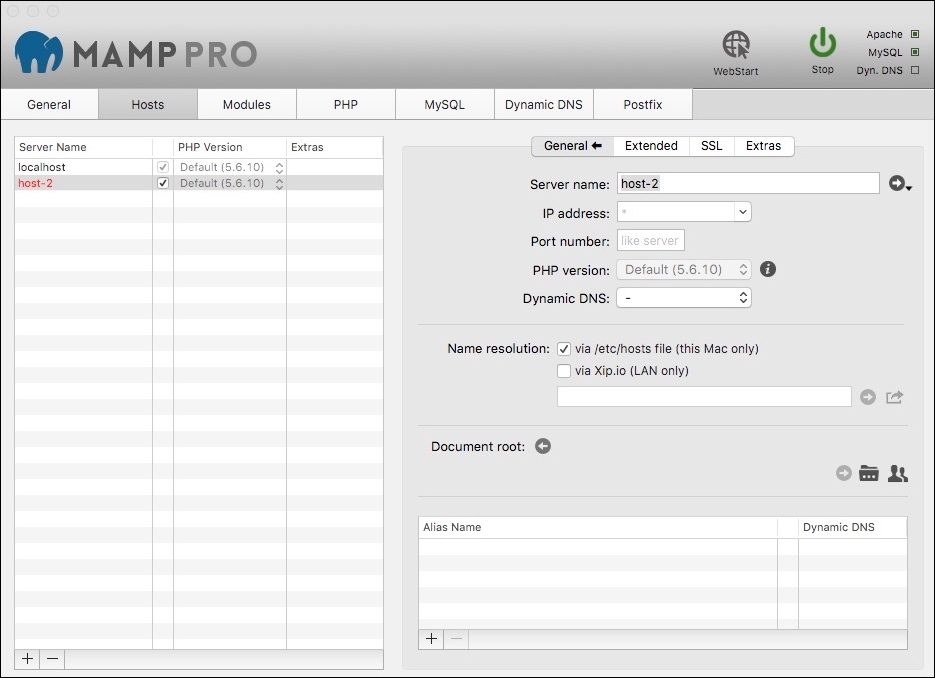Click the MySQL status indicator

tap(915, 52)
